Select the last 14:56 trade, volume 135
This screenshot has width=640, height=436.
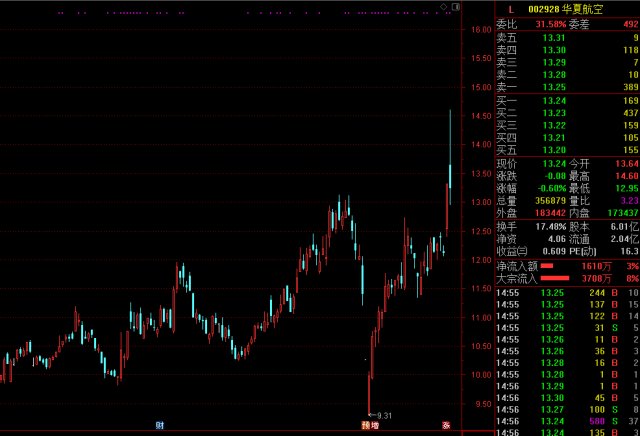coord(567,432)
